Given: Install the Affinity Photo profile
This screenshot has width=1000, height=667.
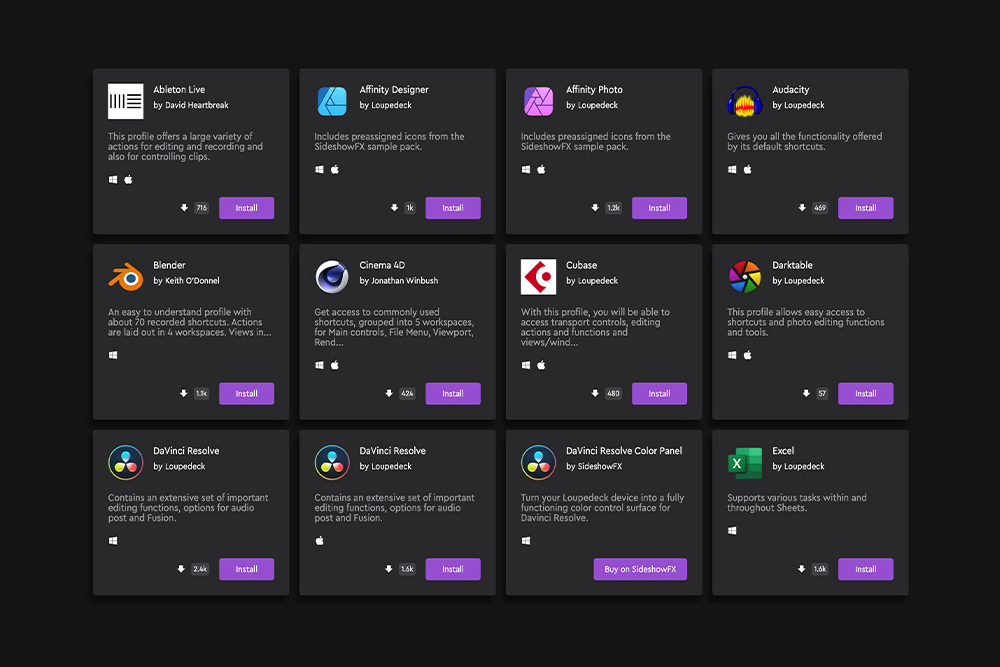Looking at the screenshot, I should (659, 208).
